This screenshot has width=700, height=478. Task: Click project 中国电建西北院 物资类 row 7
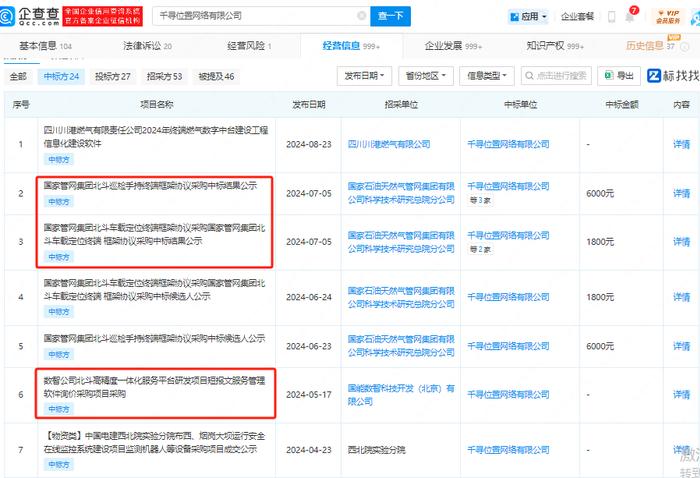pyautogui.click(x=154, y=442)
